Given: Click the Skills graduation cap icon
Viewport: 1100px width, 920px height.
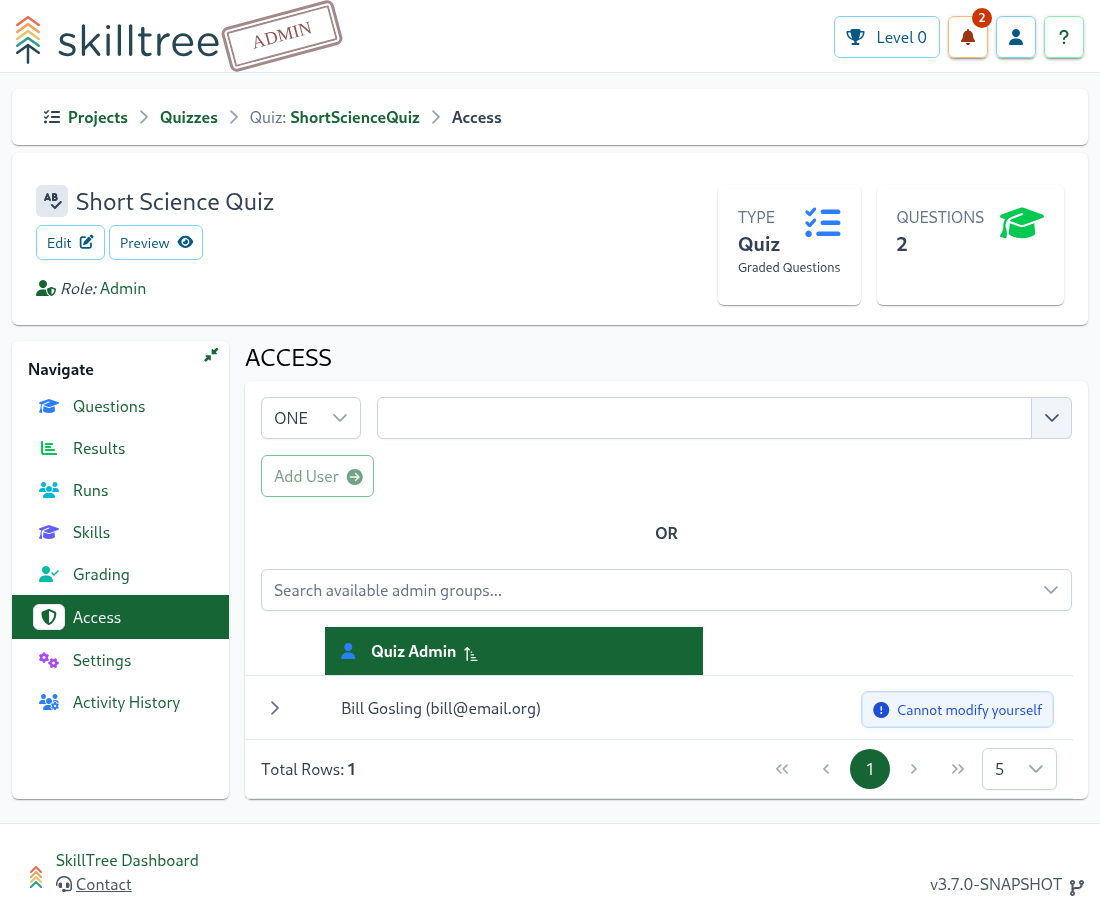Looking at the screenshot, I should (x=48, y=533).
